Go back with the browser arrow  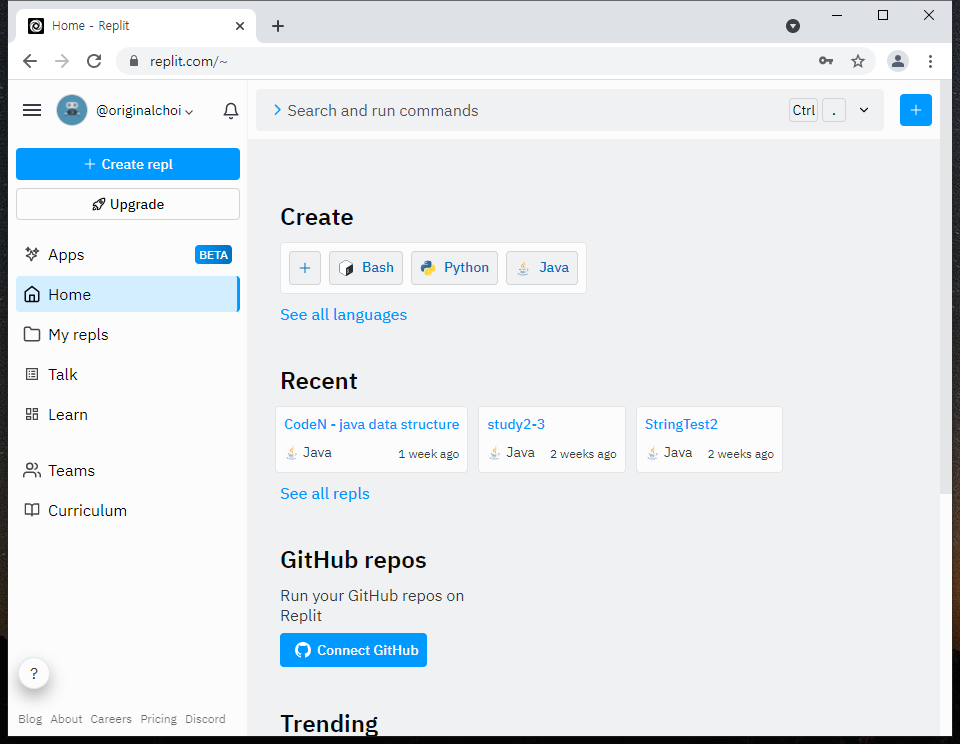tap(30, 61)
